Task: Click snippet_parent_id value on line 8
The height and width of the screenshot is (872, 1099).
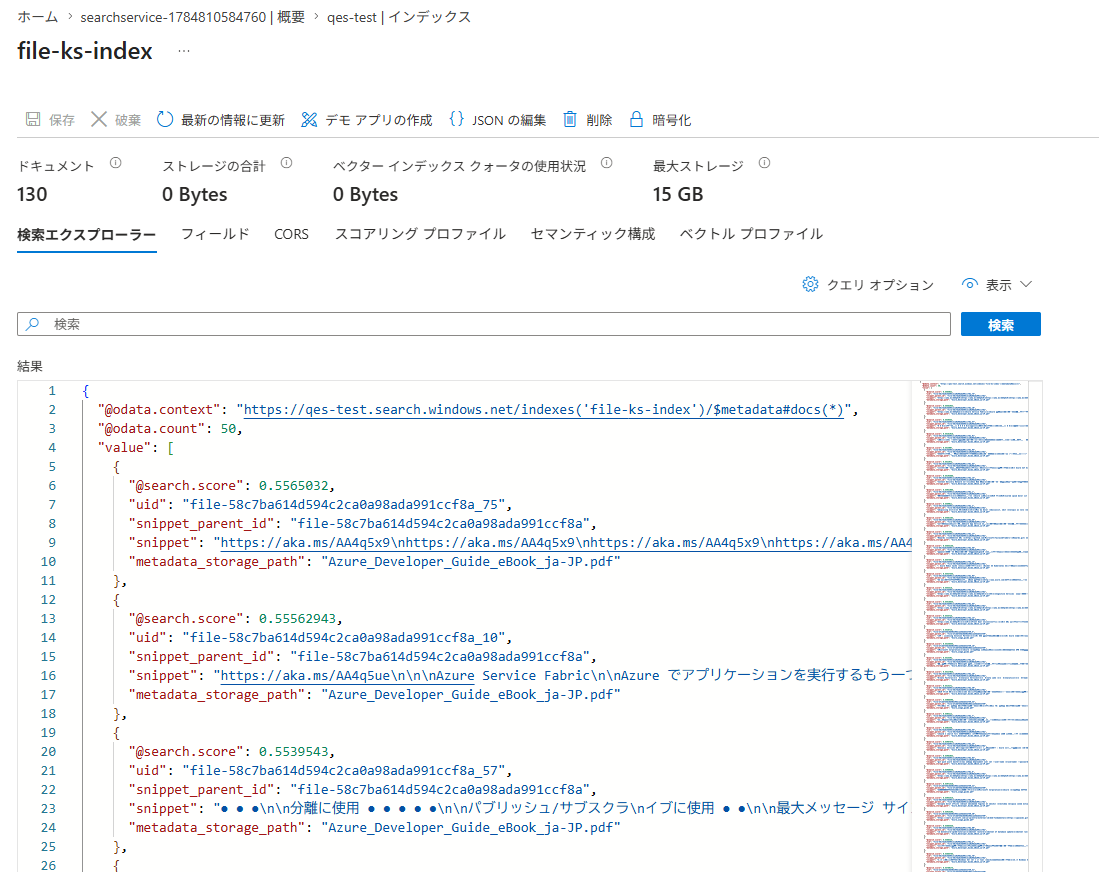Action: (x=440, y=524)
